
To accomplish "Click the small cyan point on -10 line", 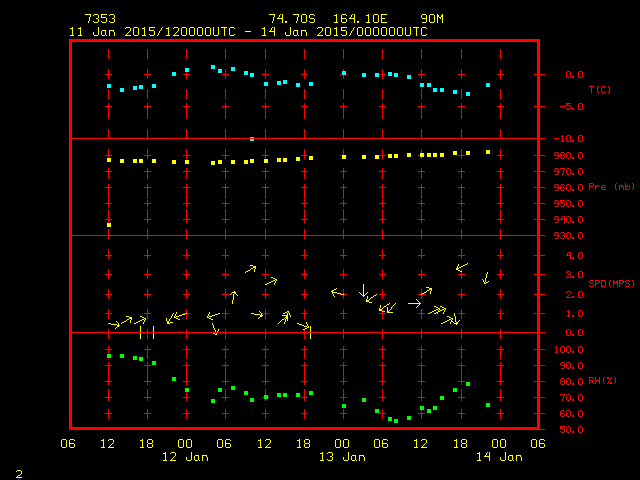I will [252, 139].
